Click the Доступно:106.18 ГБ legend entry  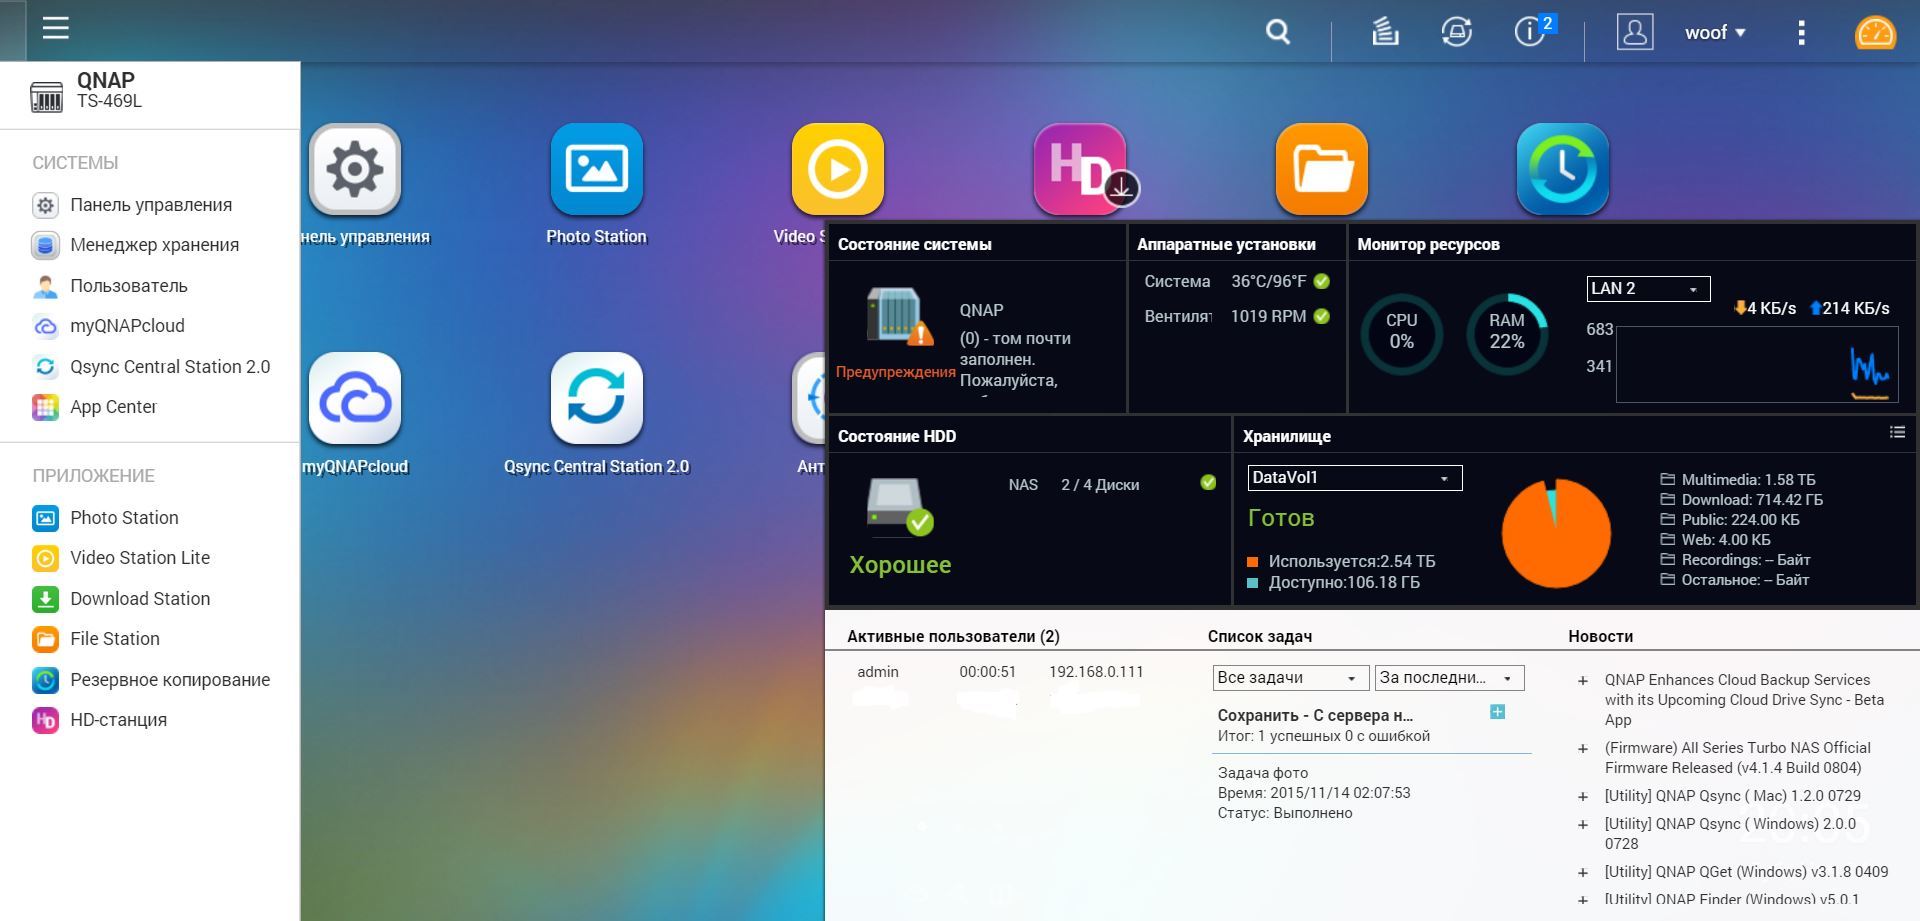[x=1333, y=583]
